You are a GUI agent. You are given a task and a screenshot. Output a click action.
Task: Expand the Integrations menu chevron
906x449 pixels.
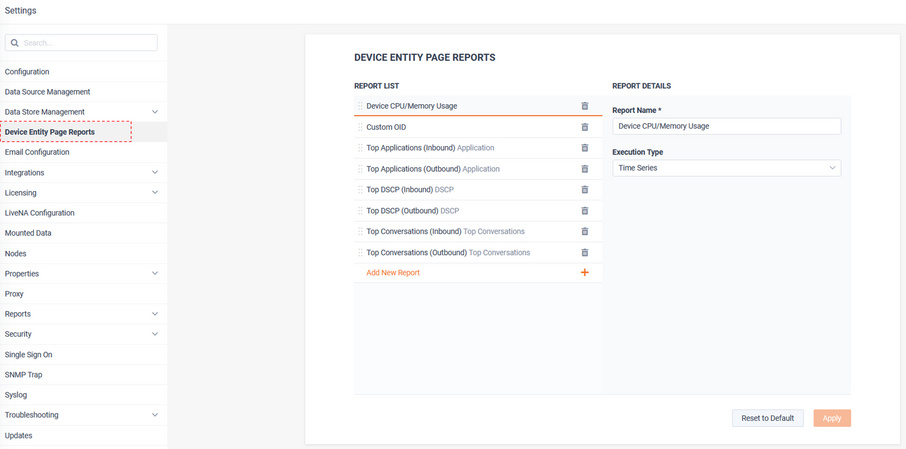click(x=154, y=173)
